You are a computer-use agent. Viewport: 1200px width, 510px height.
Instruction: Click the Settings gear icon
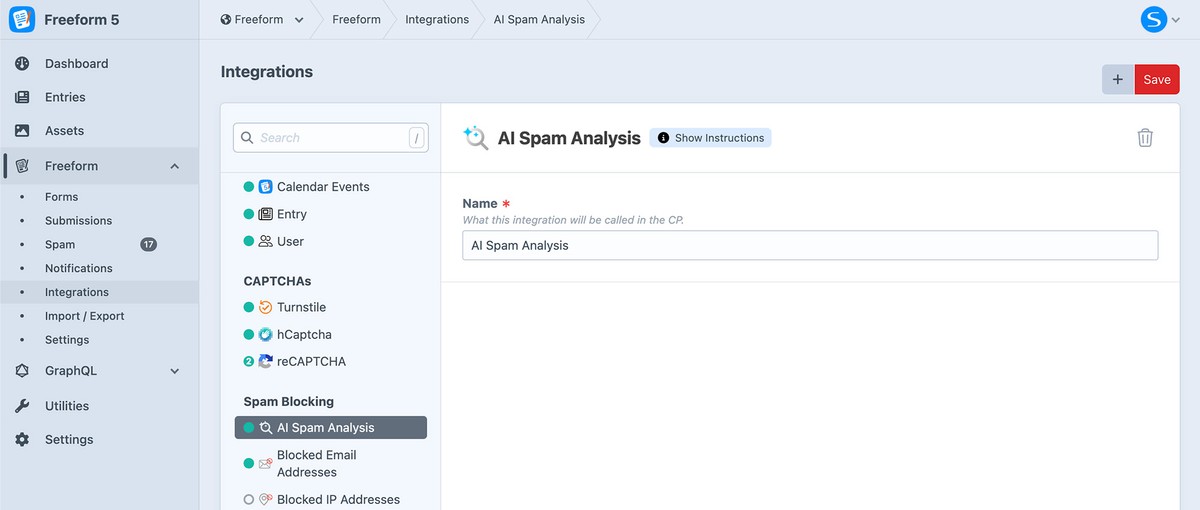pyautogui.click(x=22, y=440)
